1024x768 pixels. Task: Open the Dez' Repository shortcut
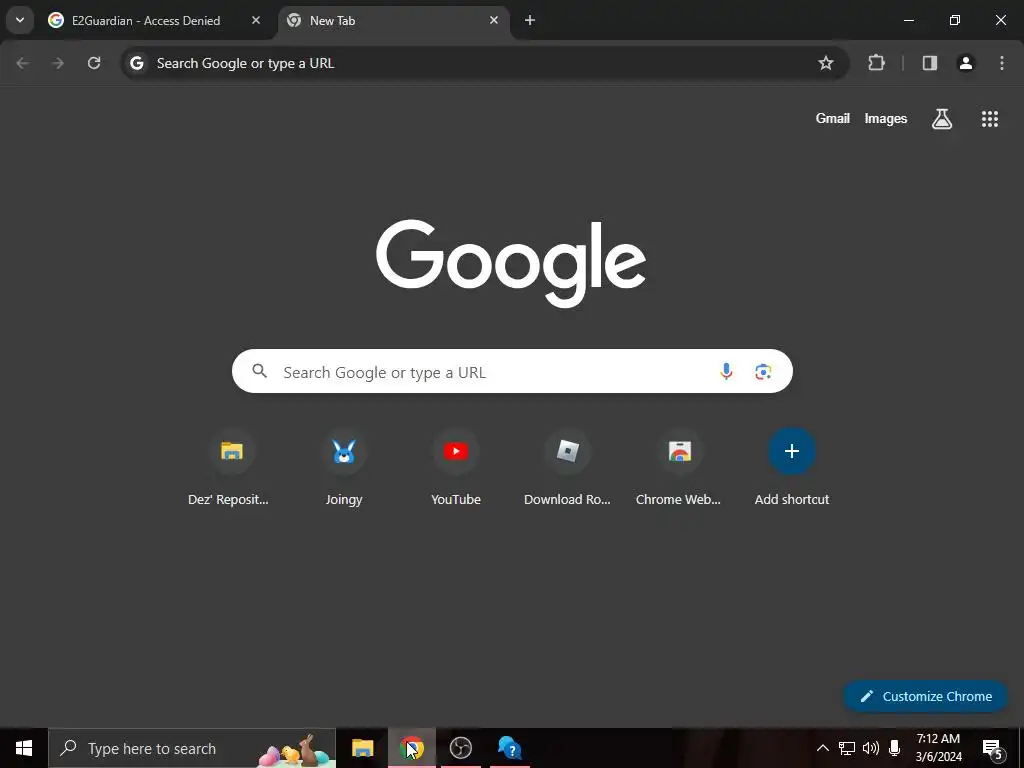(229, 469)
